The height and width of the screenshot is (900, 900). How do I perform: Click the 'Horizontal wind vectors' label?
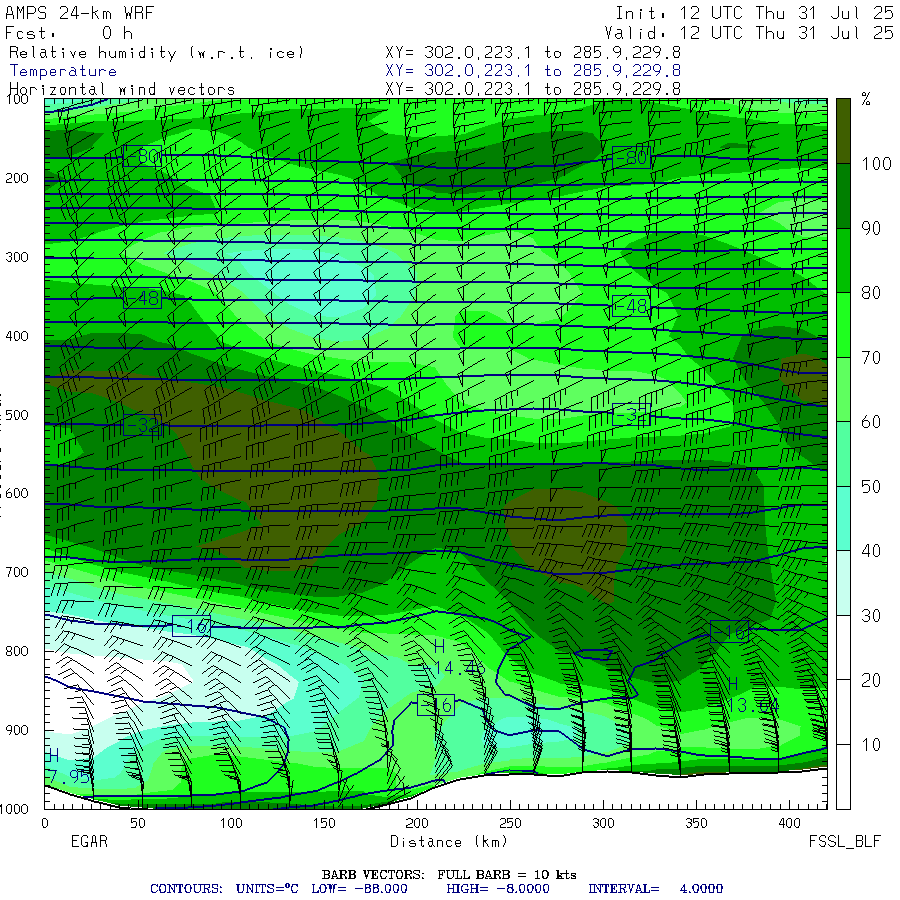point(122,90)
